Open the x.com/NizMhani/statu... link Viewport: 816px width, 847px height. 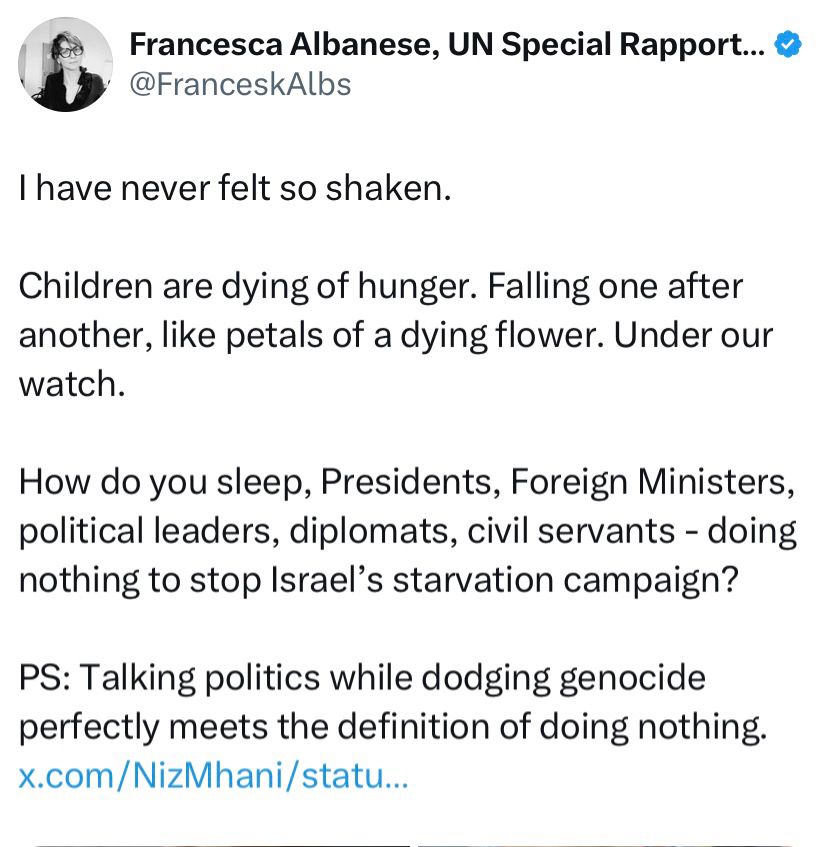point(213,776)
